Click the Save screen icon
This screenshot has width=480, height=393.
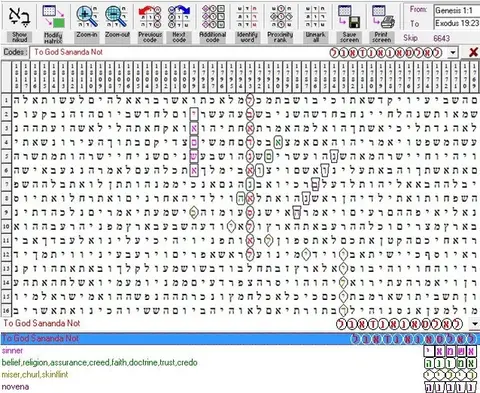point(349,17)
